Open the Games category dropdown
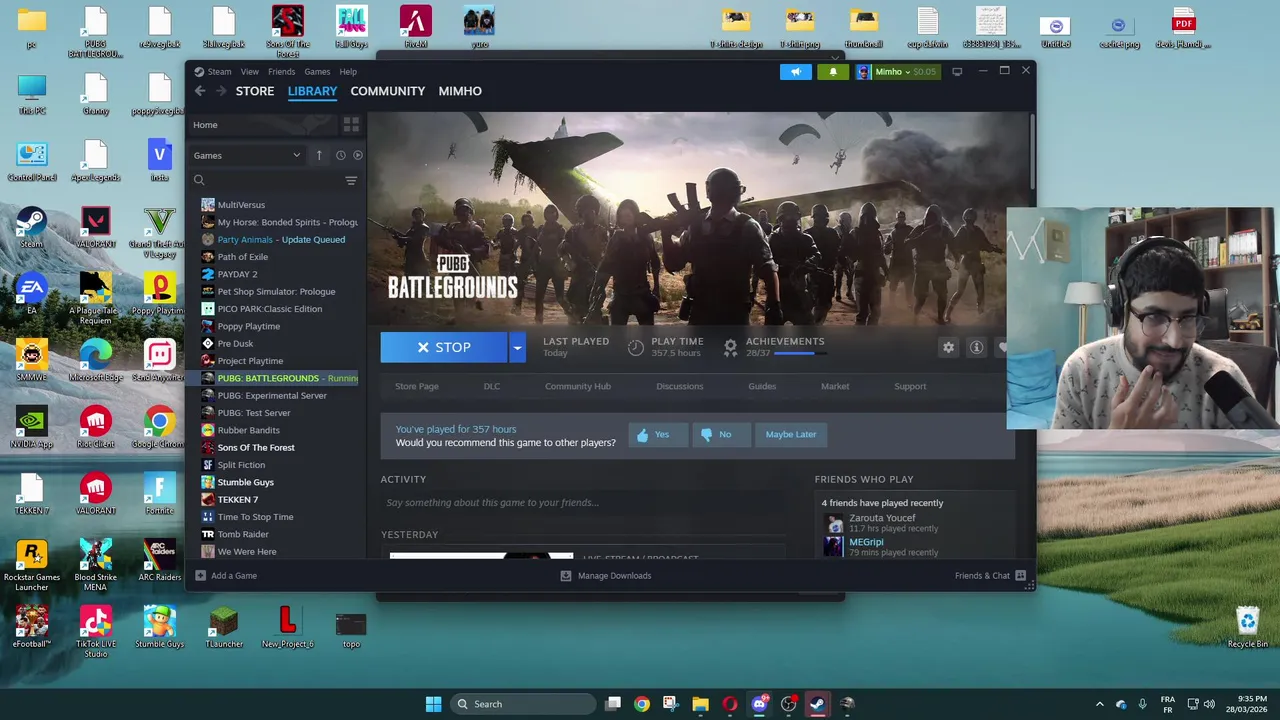The width and height of the screenshot is (1280, 720). click(x=247, y=155)
